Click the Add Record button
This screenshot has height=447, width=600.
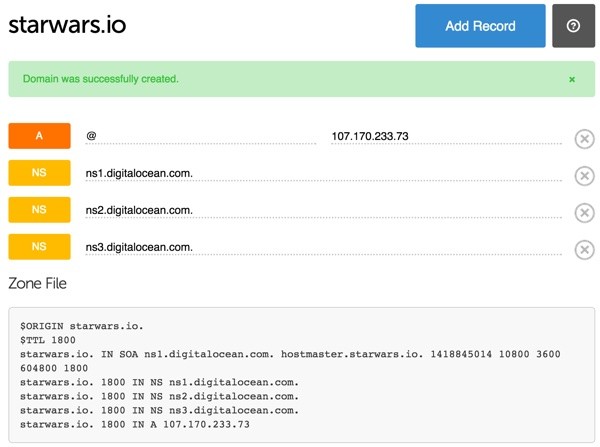[480, 26]
